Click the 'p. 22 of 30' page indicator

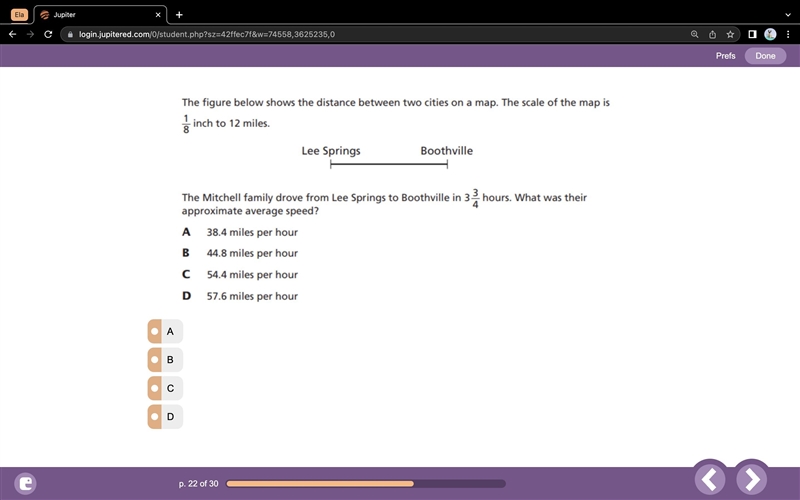(x=198, y=484)
